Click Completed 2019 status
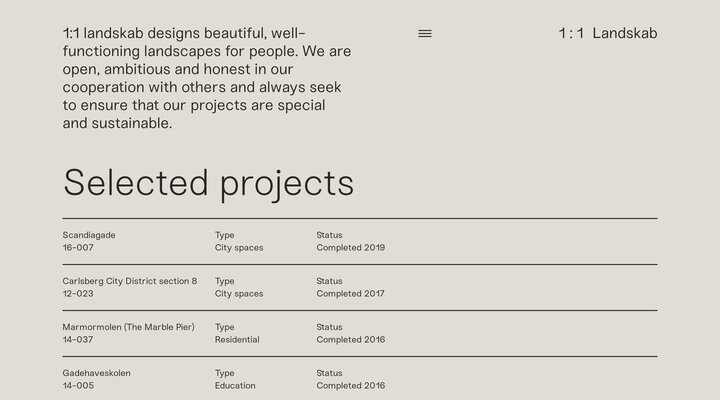Viewport: 720px width, 400px height. pyautogui.click(x=350, y=247)
